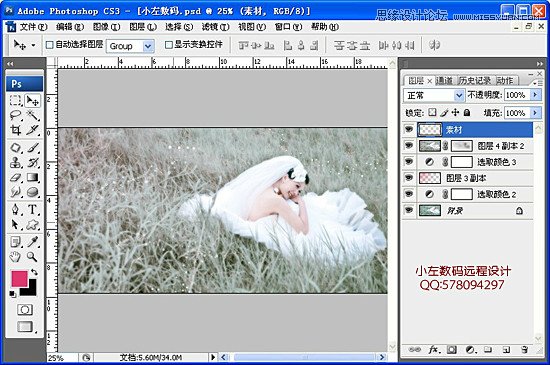Select the Eraser tool
The image size is (550, 365).
15,177
